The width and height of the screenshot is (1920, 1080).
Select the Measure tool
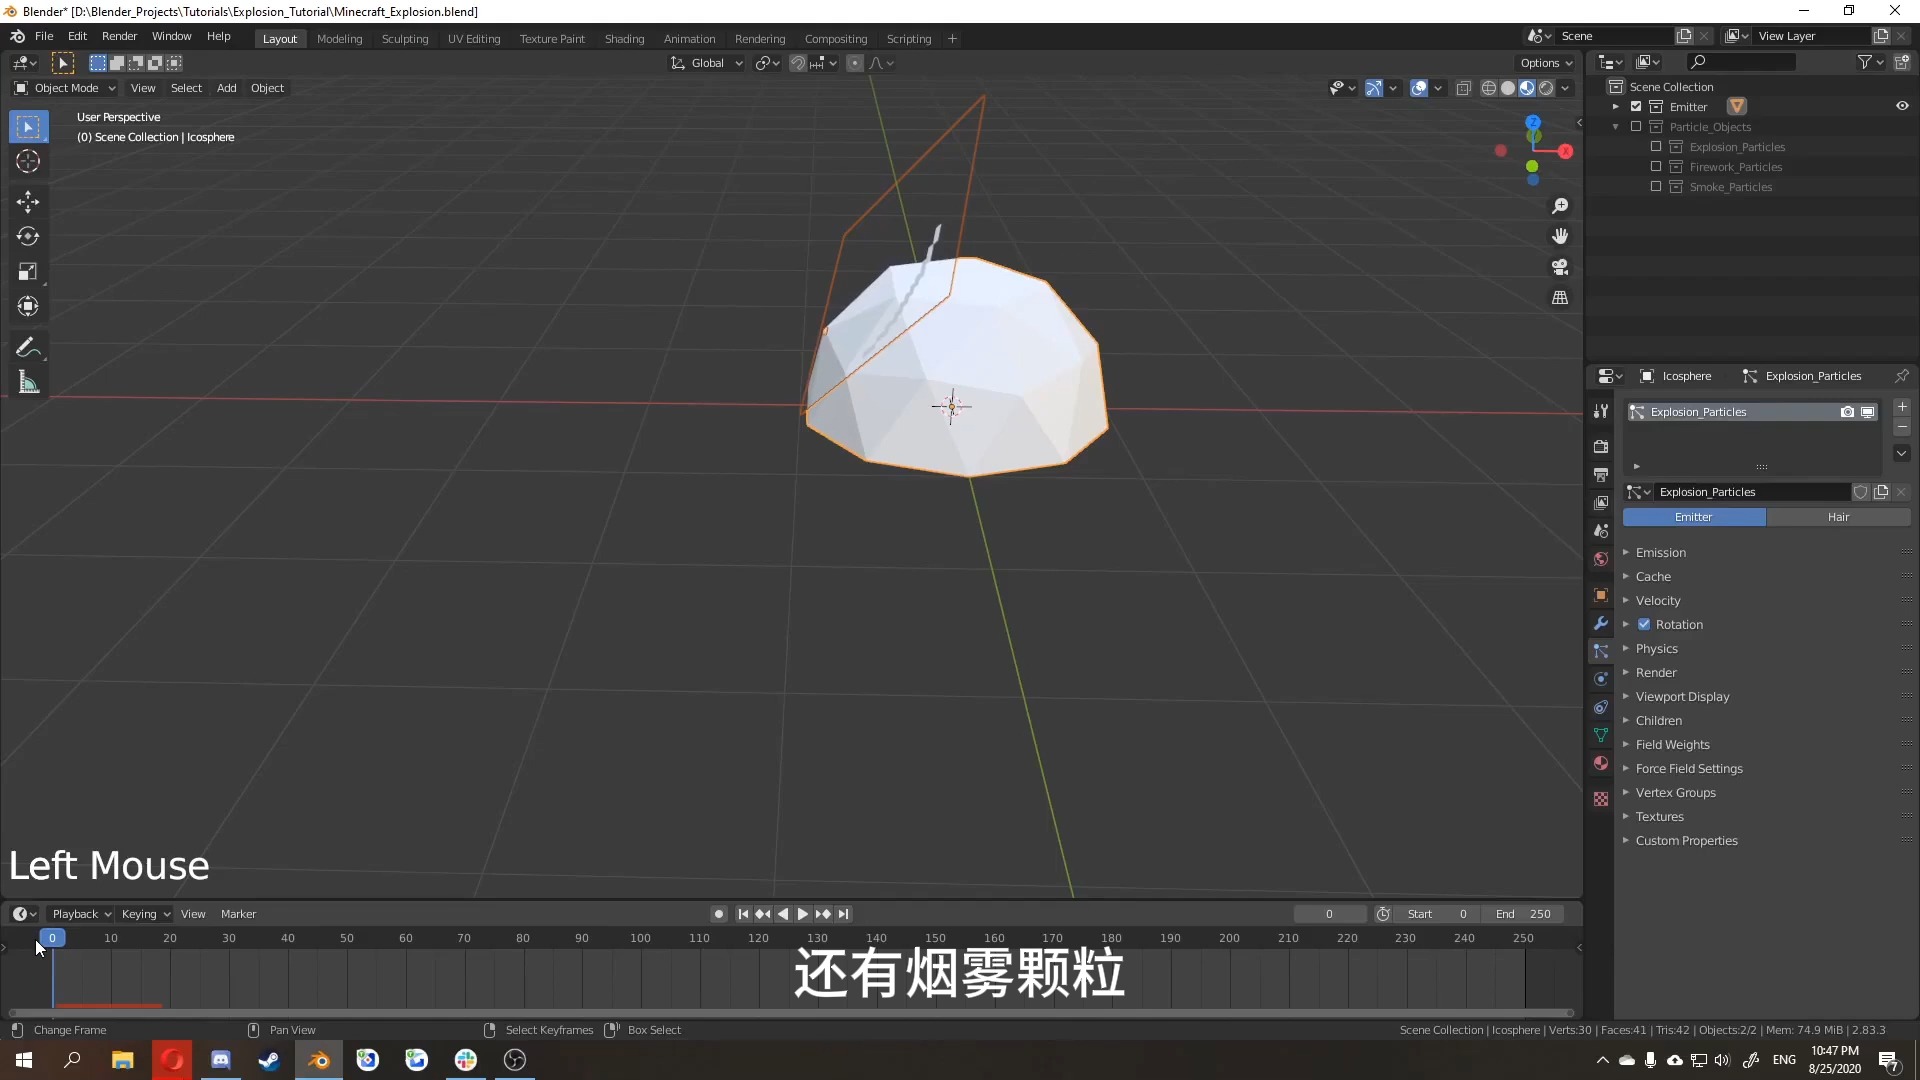coord(27,382)
